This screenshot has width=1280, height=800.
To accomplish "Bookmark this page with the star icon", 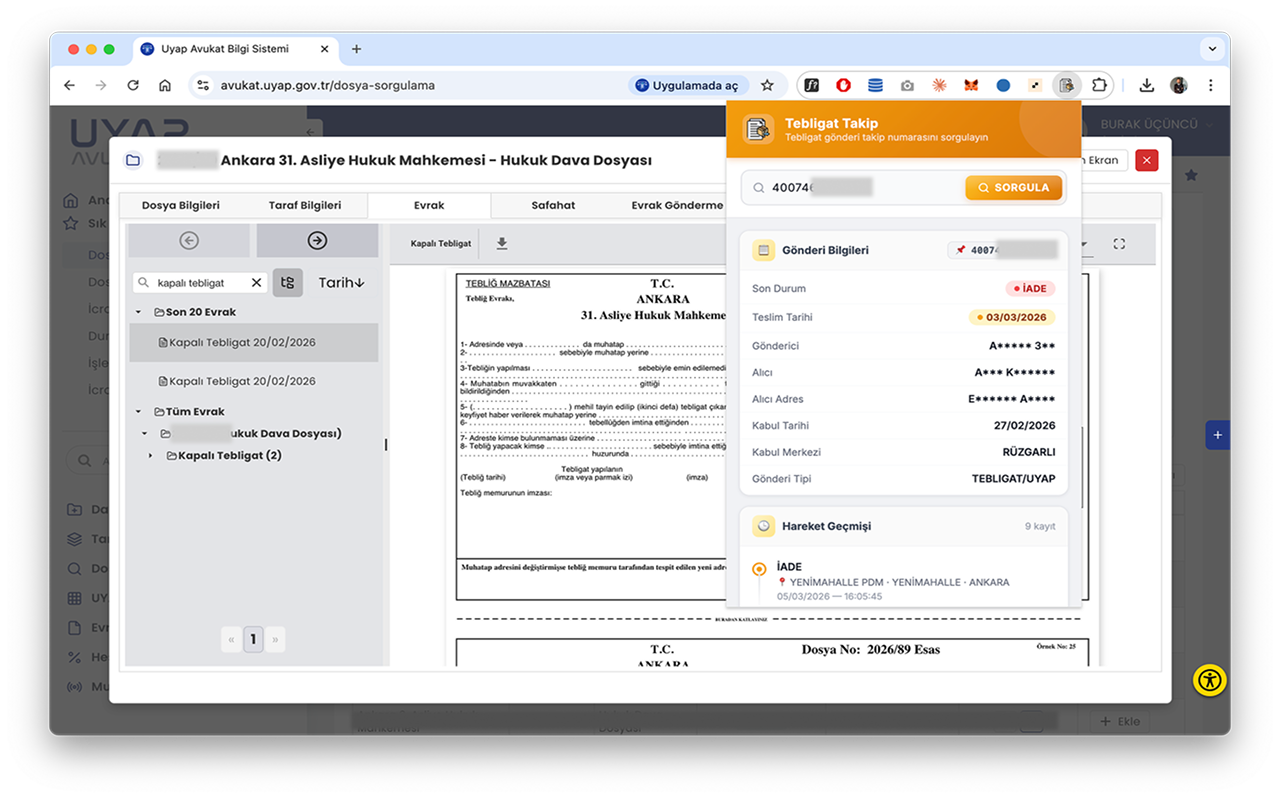I will [767, 85].
